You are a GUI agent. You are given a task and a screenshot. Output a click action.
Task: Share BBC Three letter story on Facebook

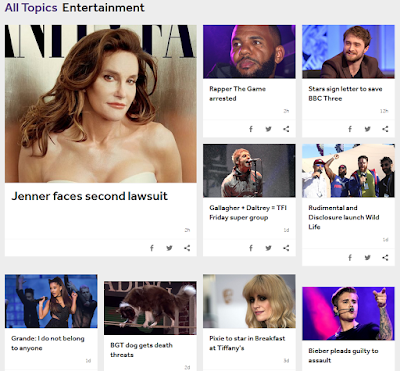pos(350,129)
